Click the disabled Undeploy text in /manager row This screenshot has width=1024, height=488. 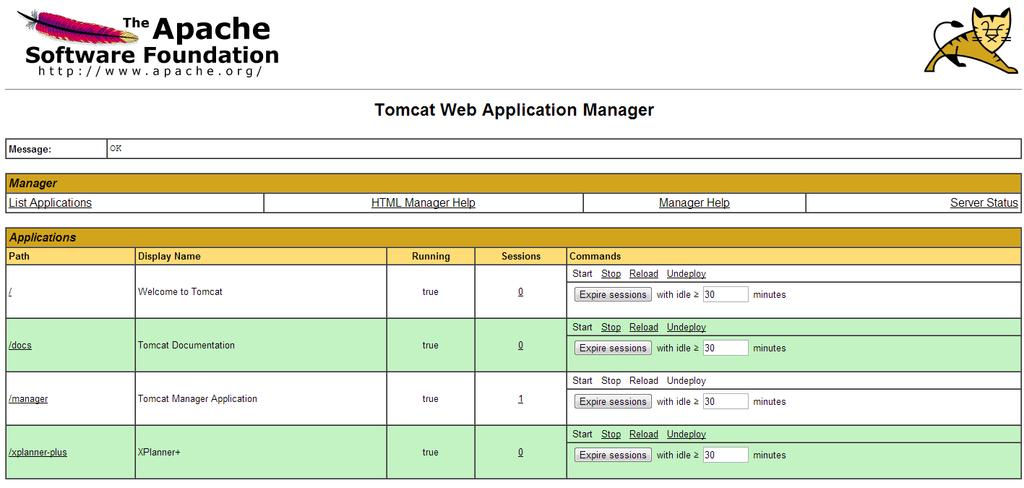point(686,381)
